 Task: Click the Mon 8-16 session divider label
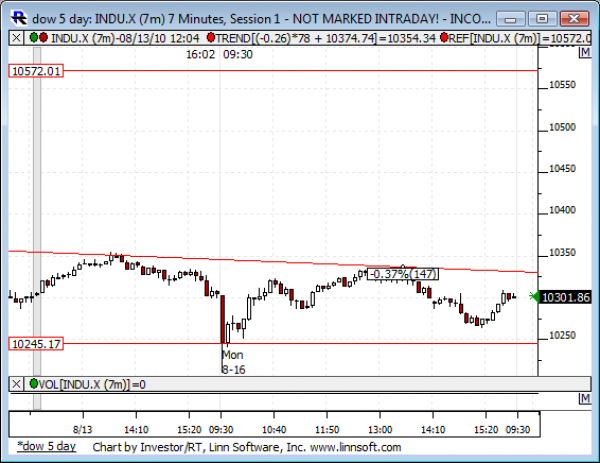[x=233, y=362]
